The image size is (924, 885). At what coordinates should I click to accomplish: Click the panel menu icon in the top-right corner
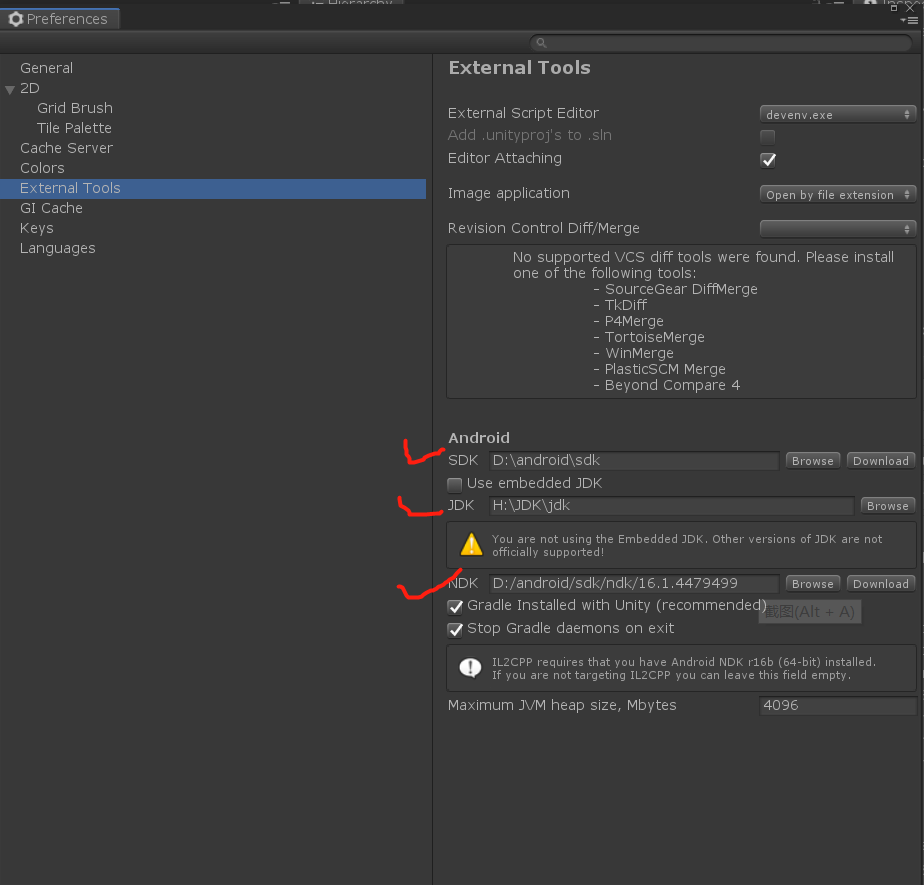912,19
